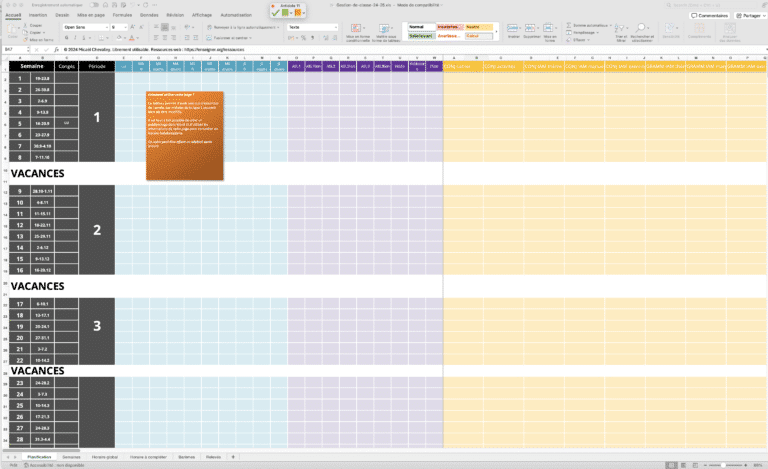768x469 pixels.
Task: Select the Neutre cell style
Action: [x=479, y=27]
